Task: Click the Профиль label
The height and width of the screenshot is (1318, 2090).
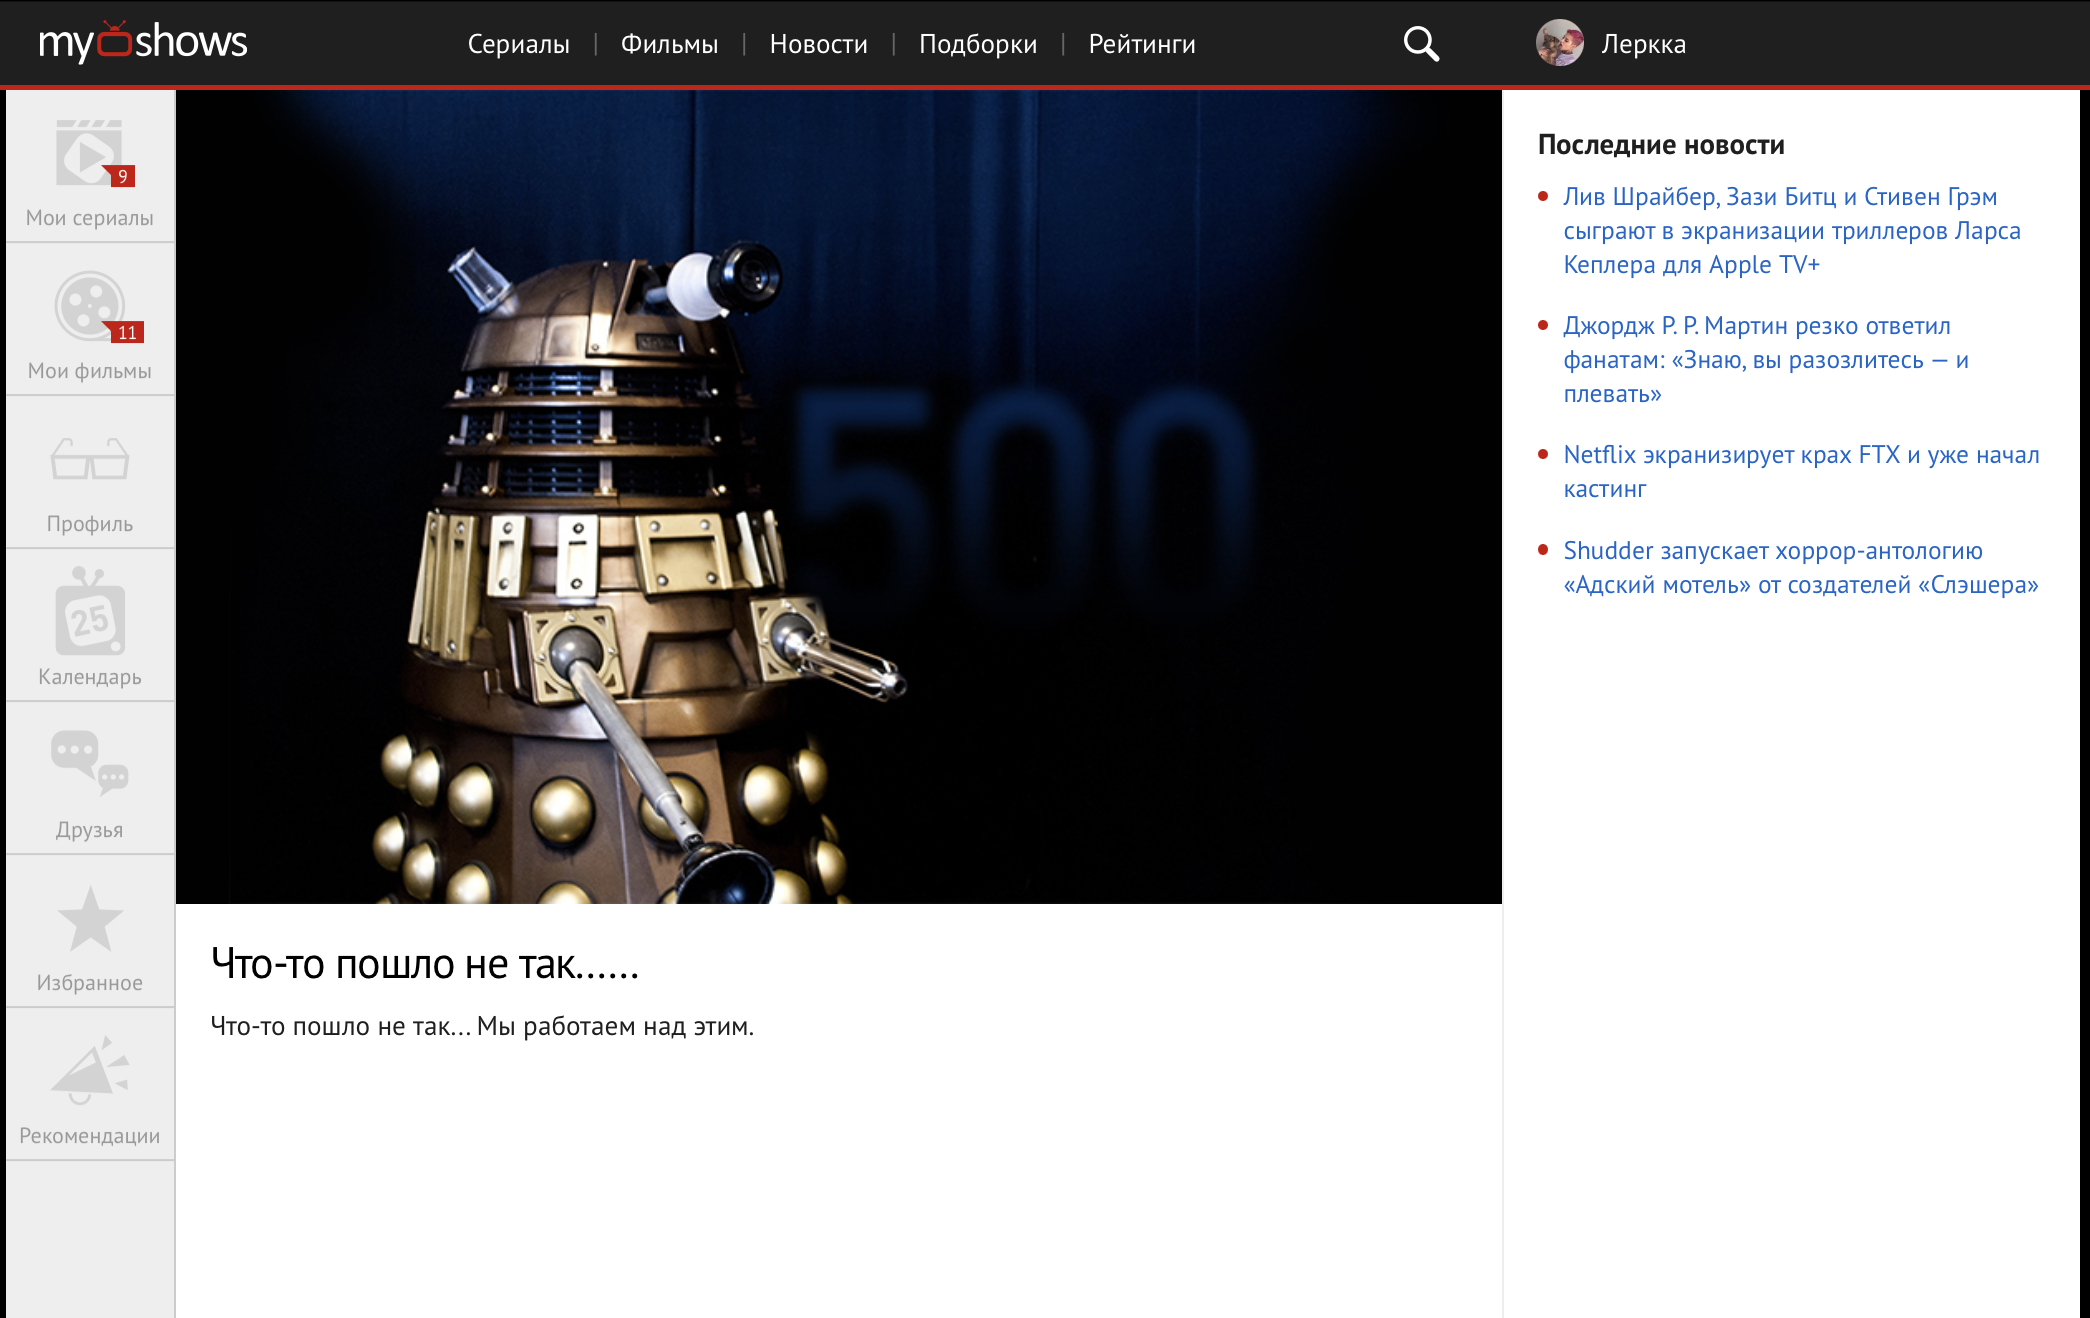Action: [90, 524]
